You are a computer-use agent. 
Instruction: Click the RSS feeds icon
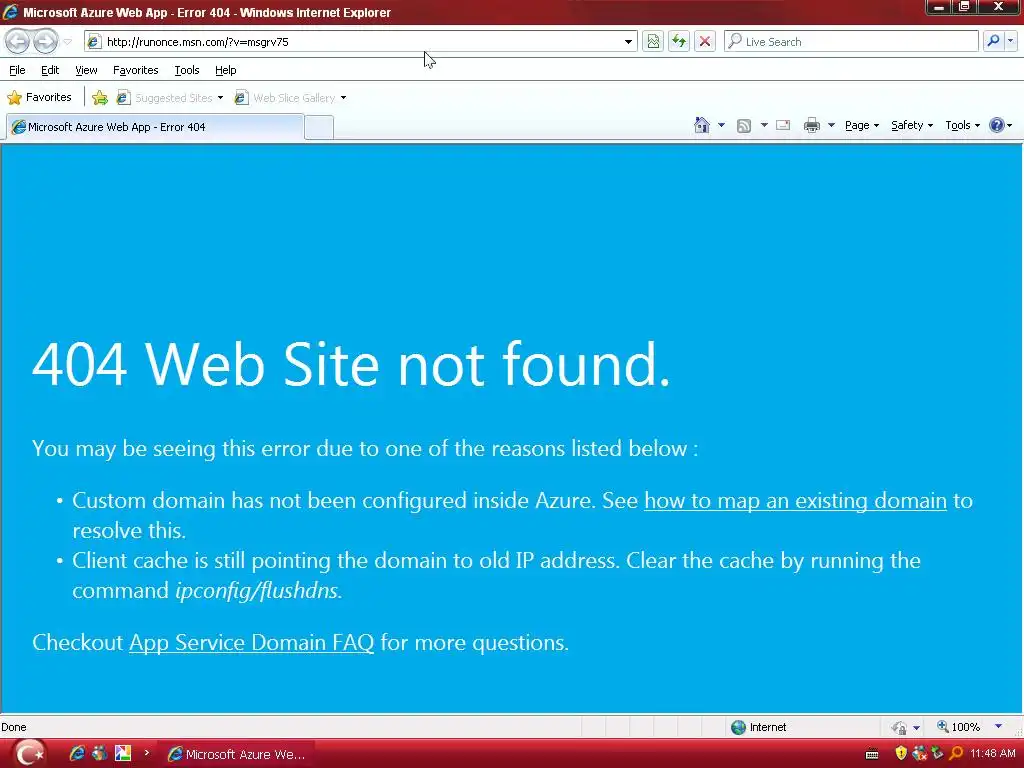744,125
